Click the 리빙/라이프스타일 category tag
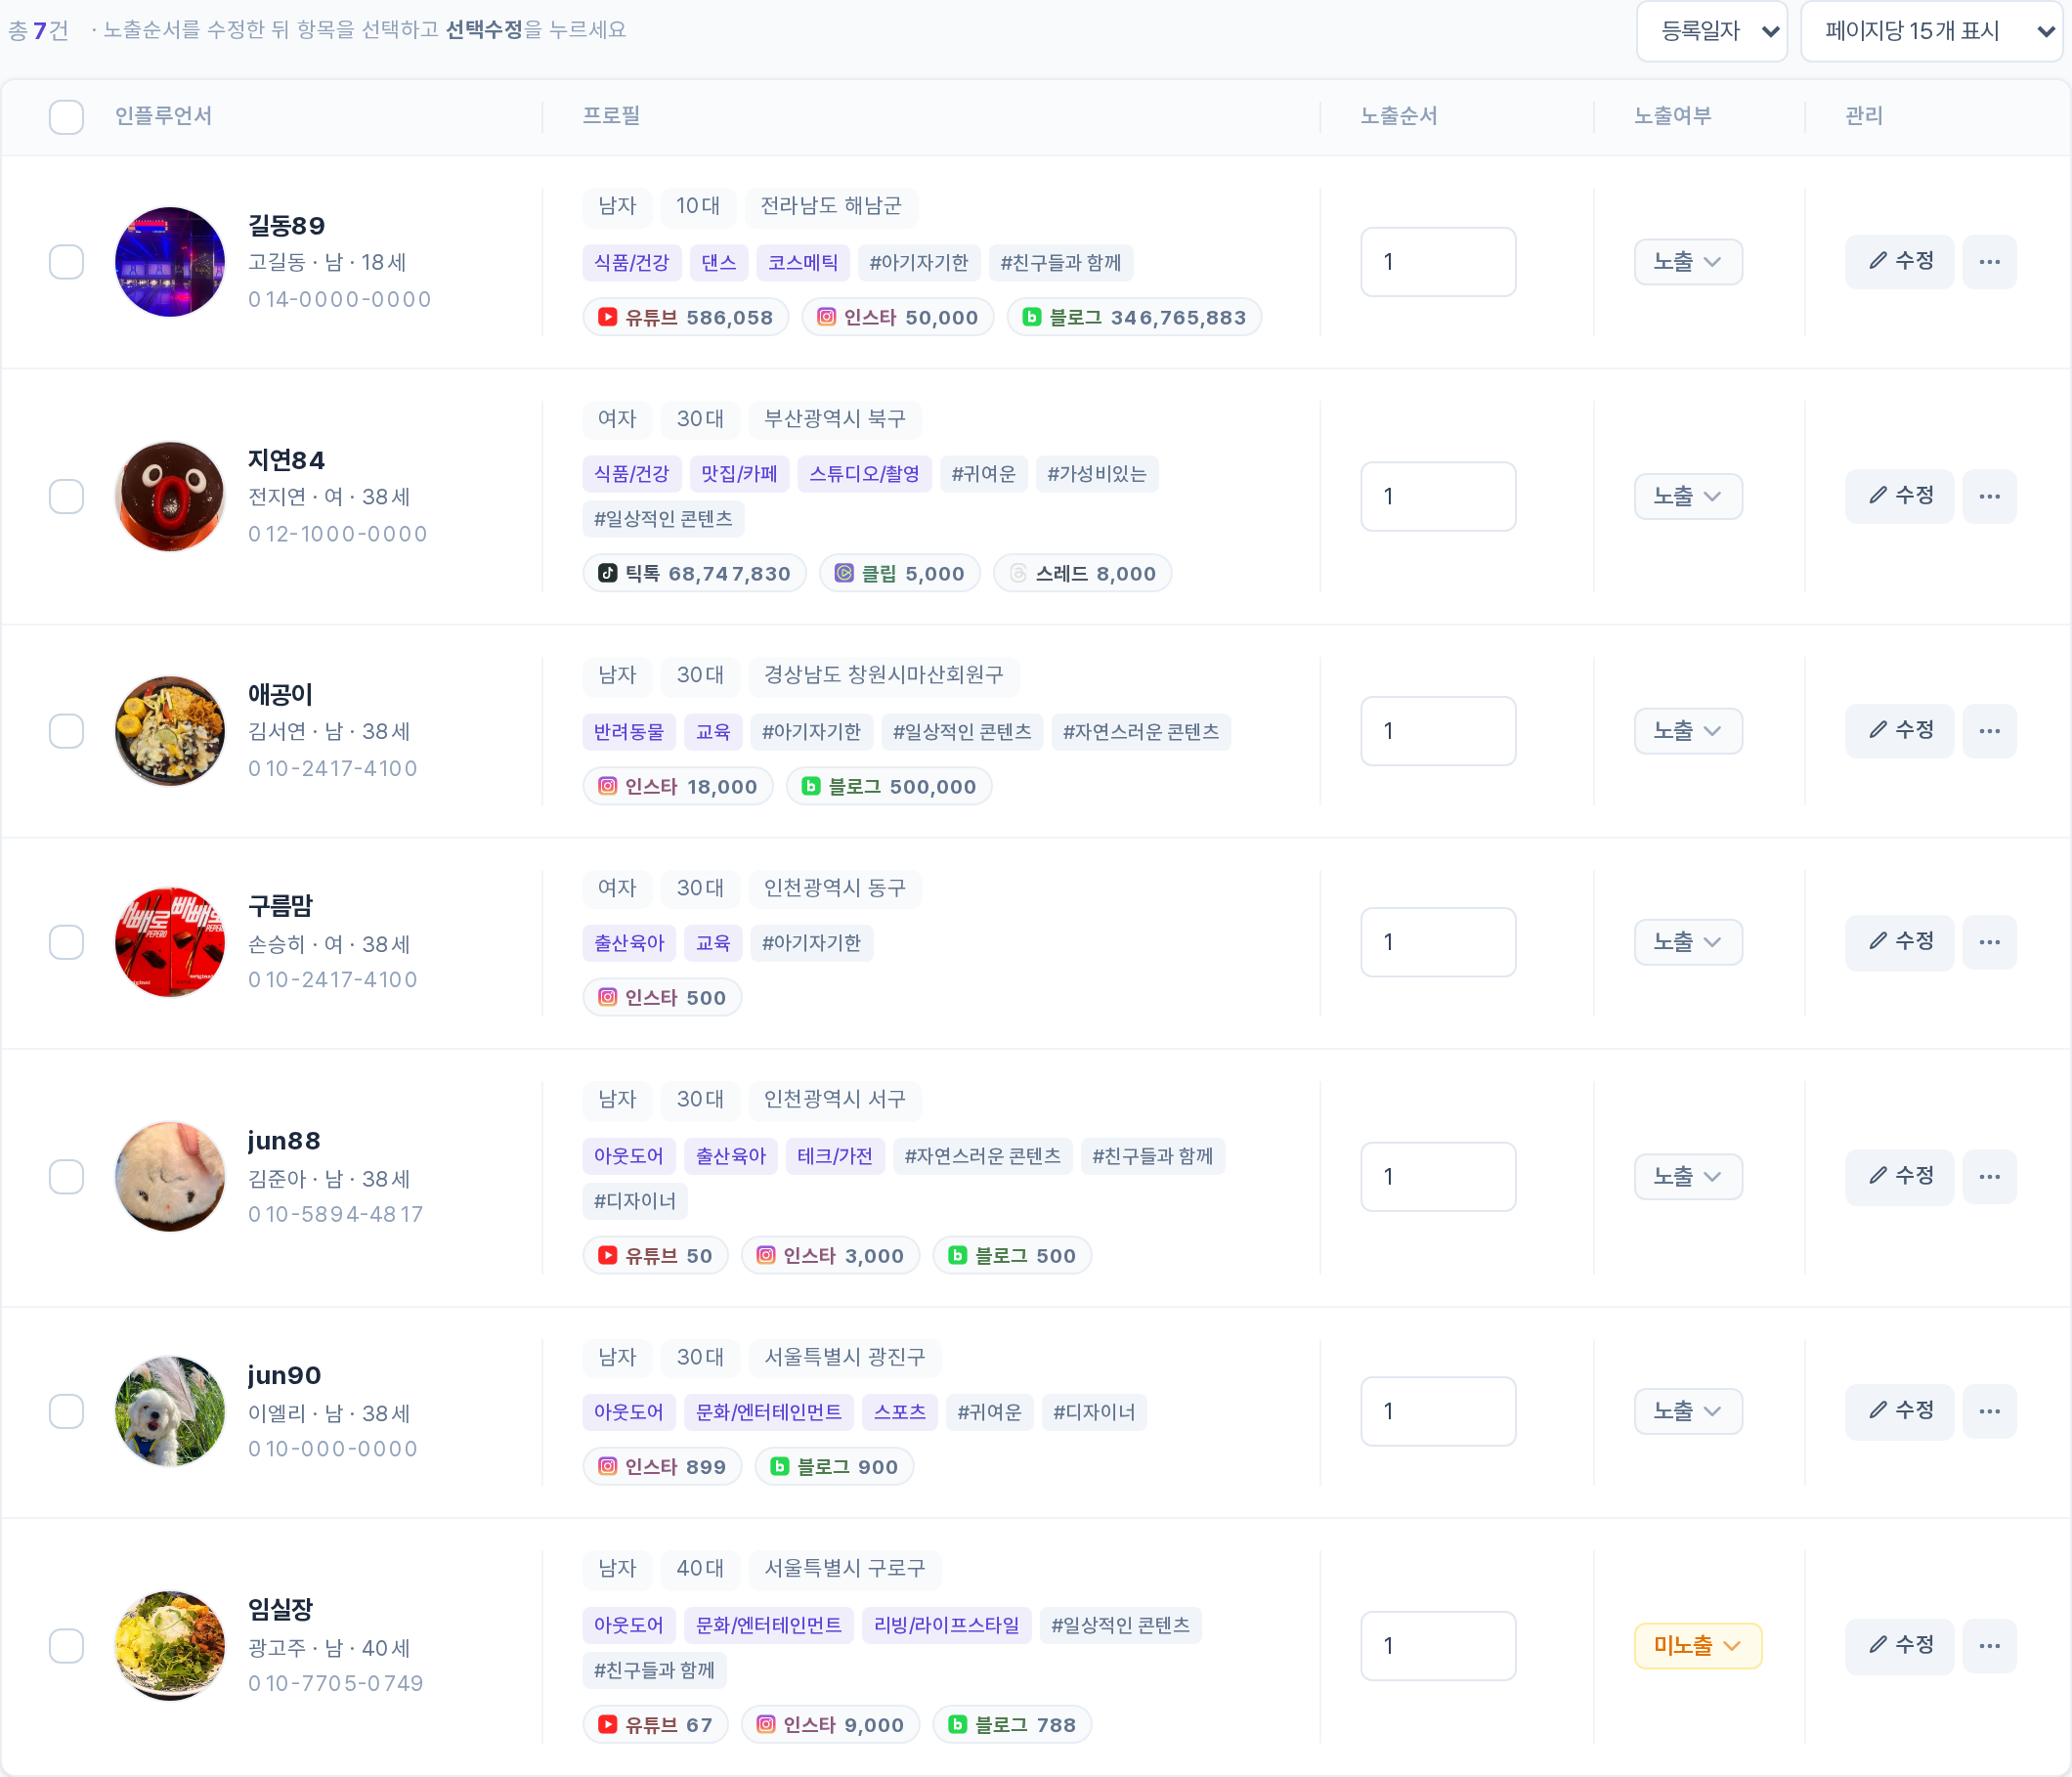Image resolution: width=2072 pixels, height=1777 pixels. tap(946, 1626)
